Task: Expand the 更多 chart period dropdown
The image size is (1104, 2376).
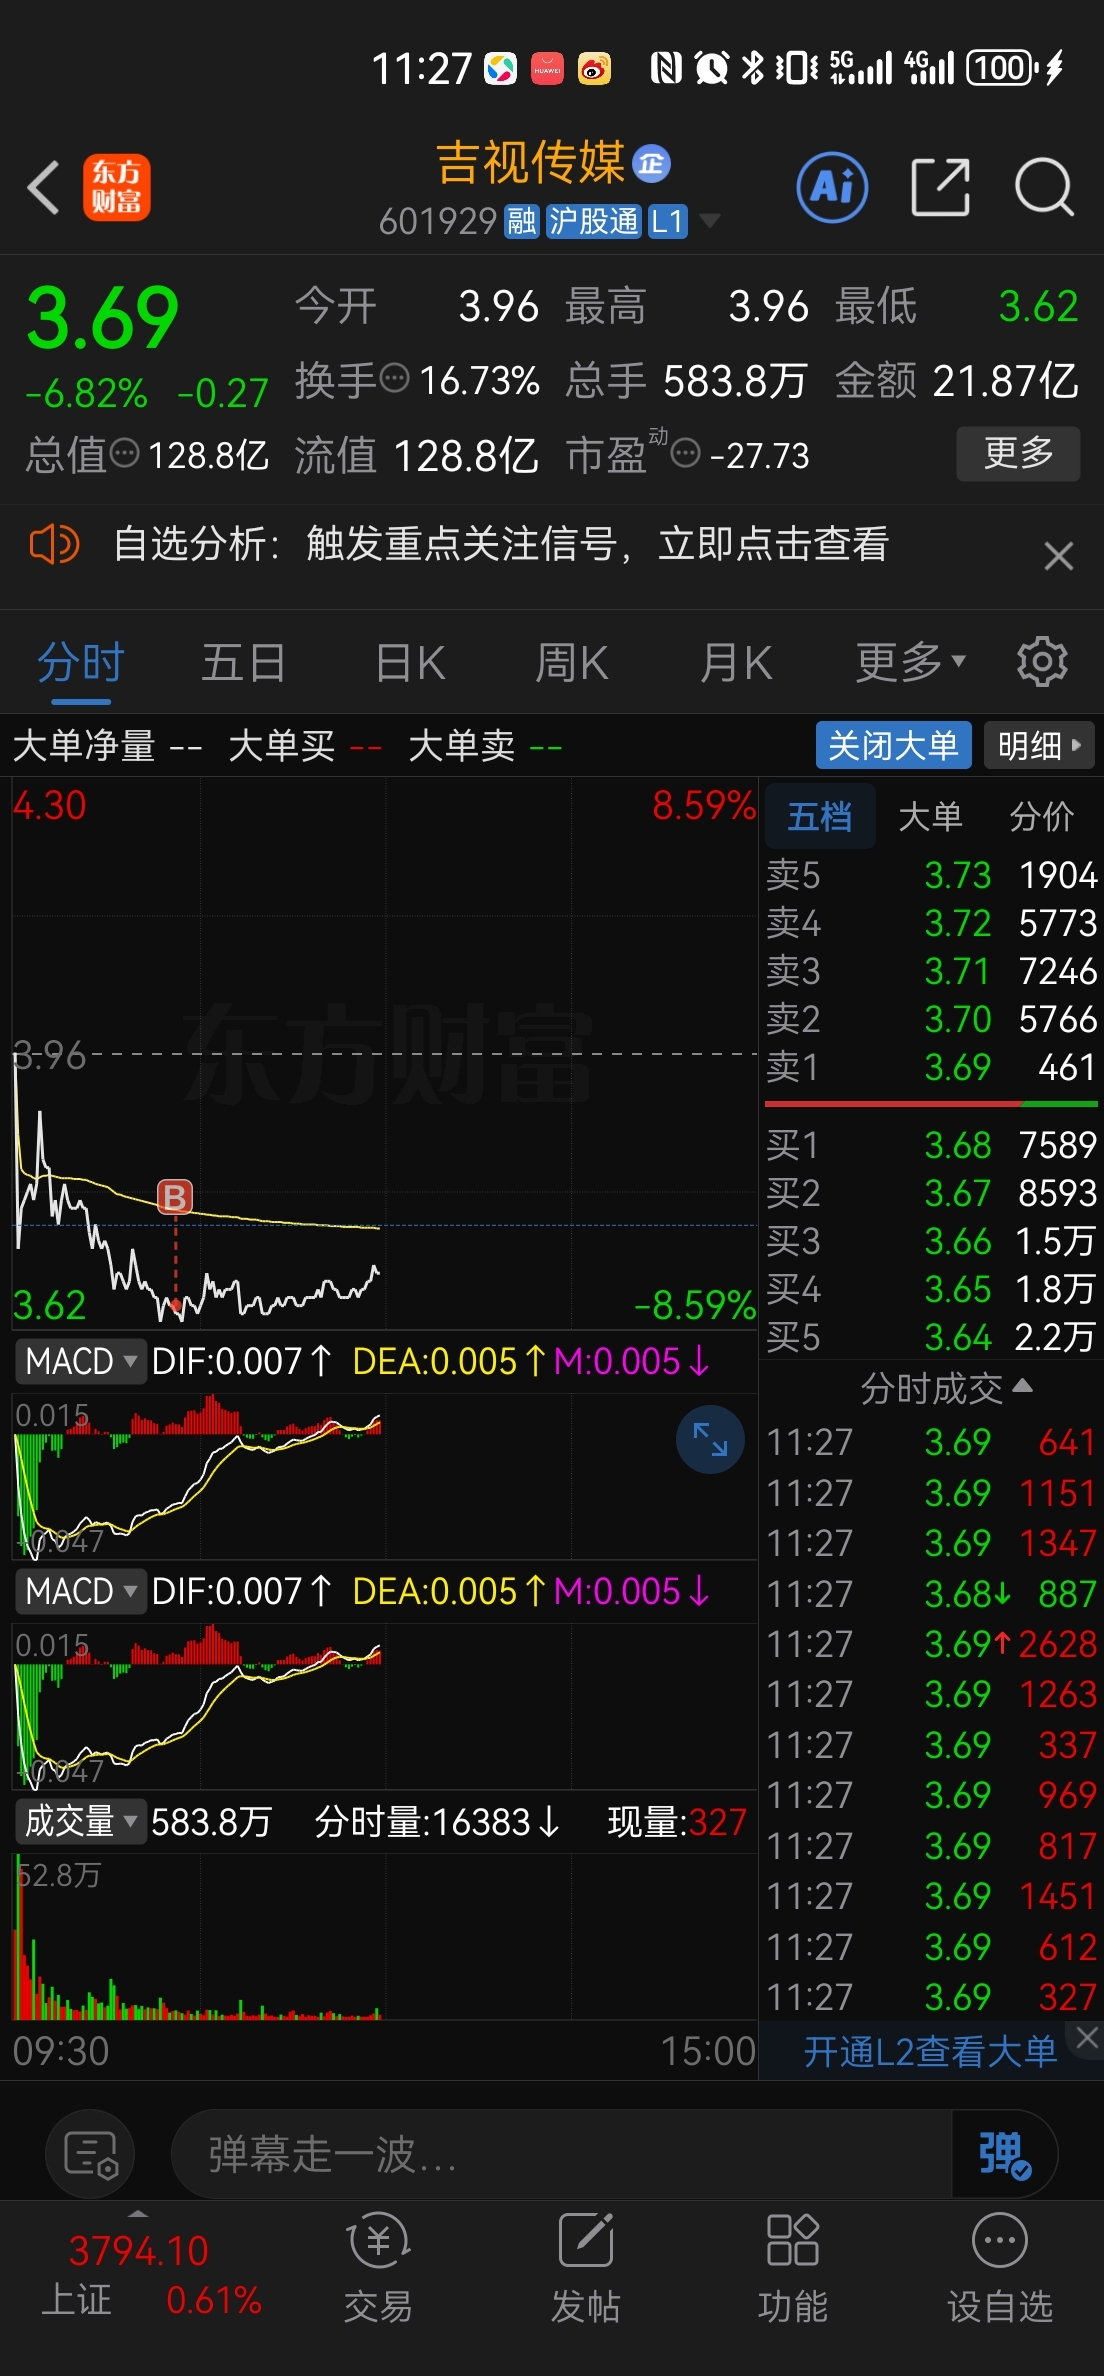Action: coord(910,663)
